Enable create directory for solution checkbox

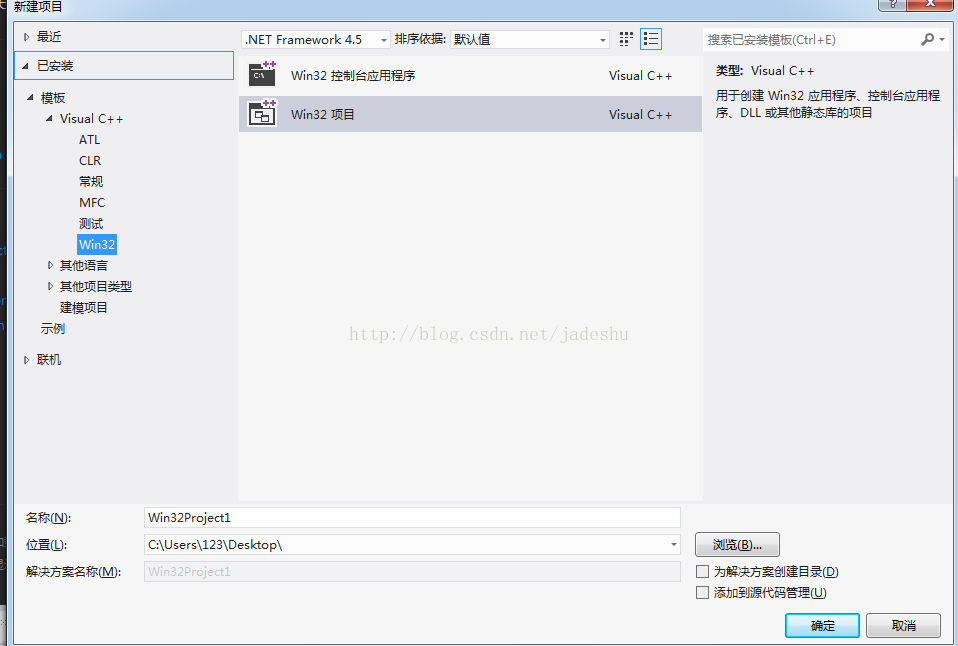[703, 571]
